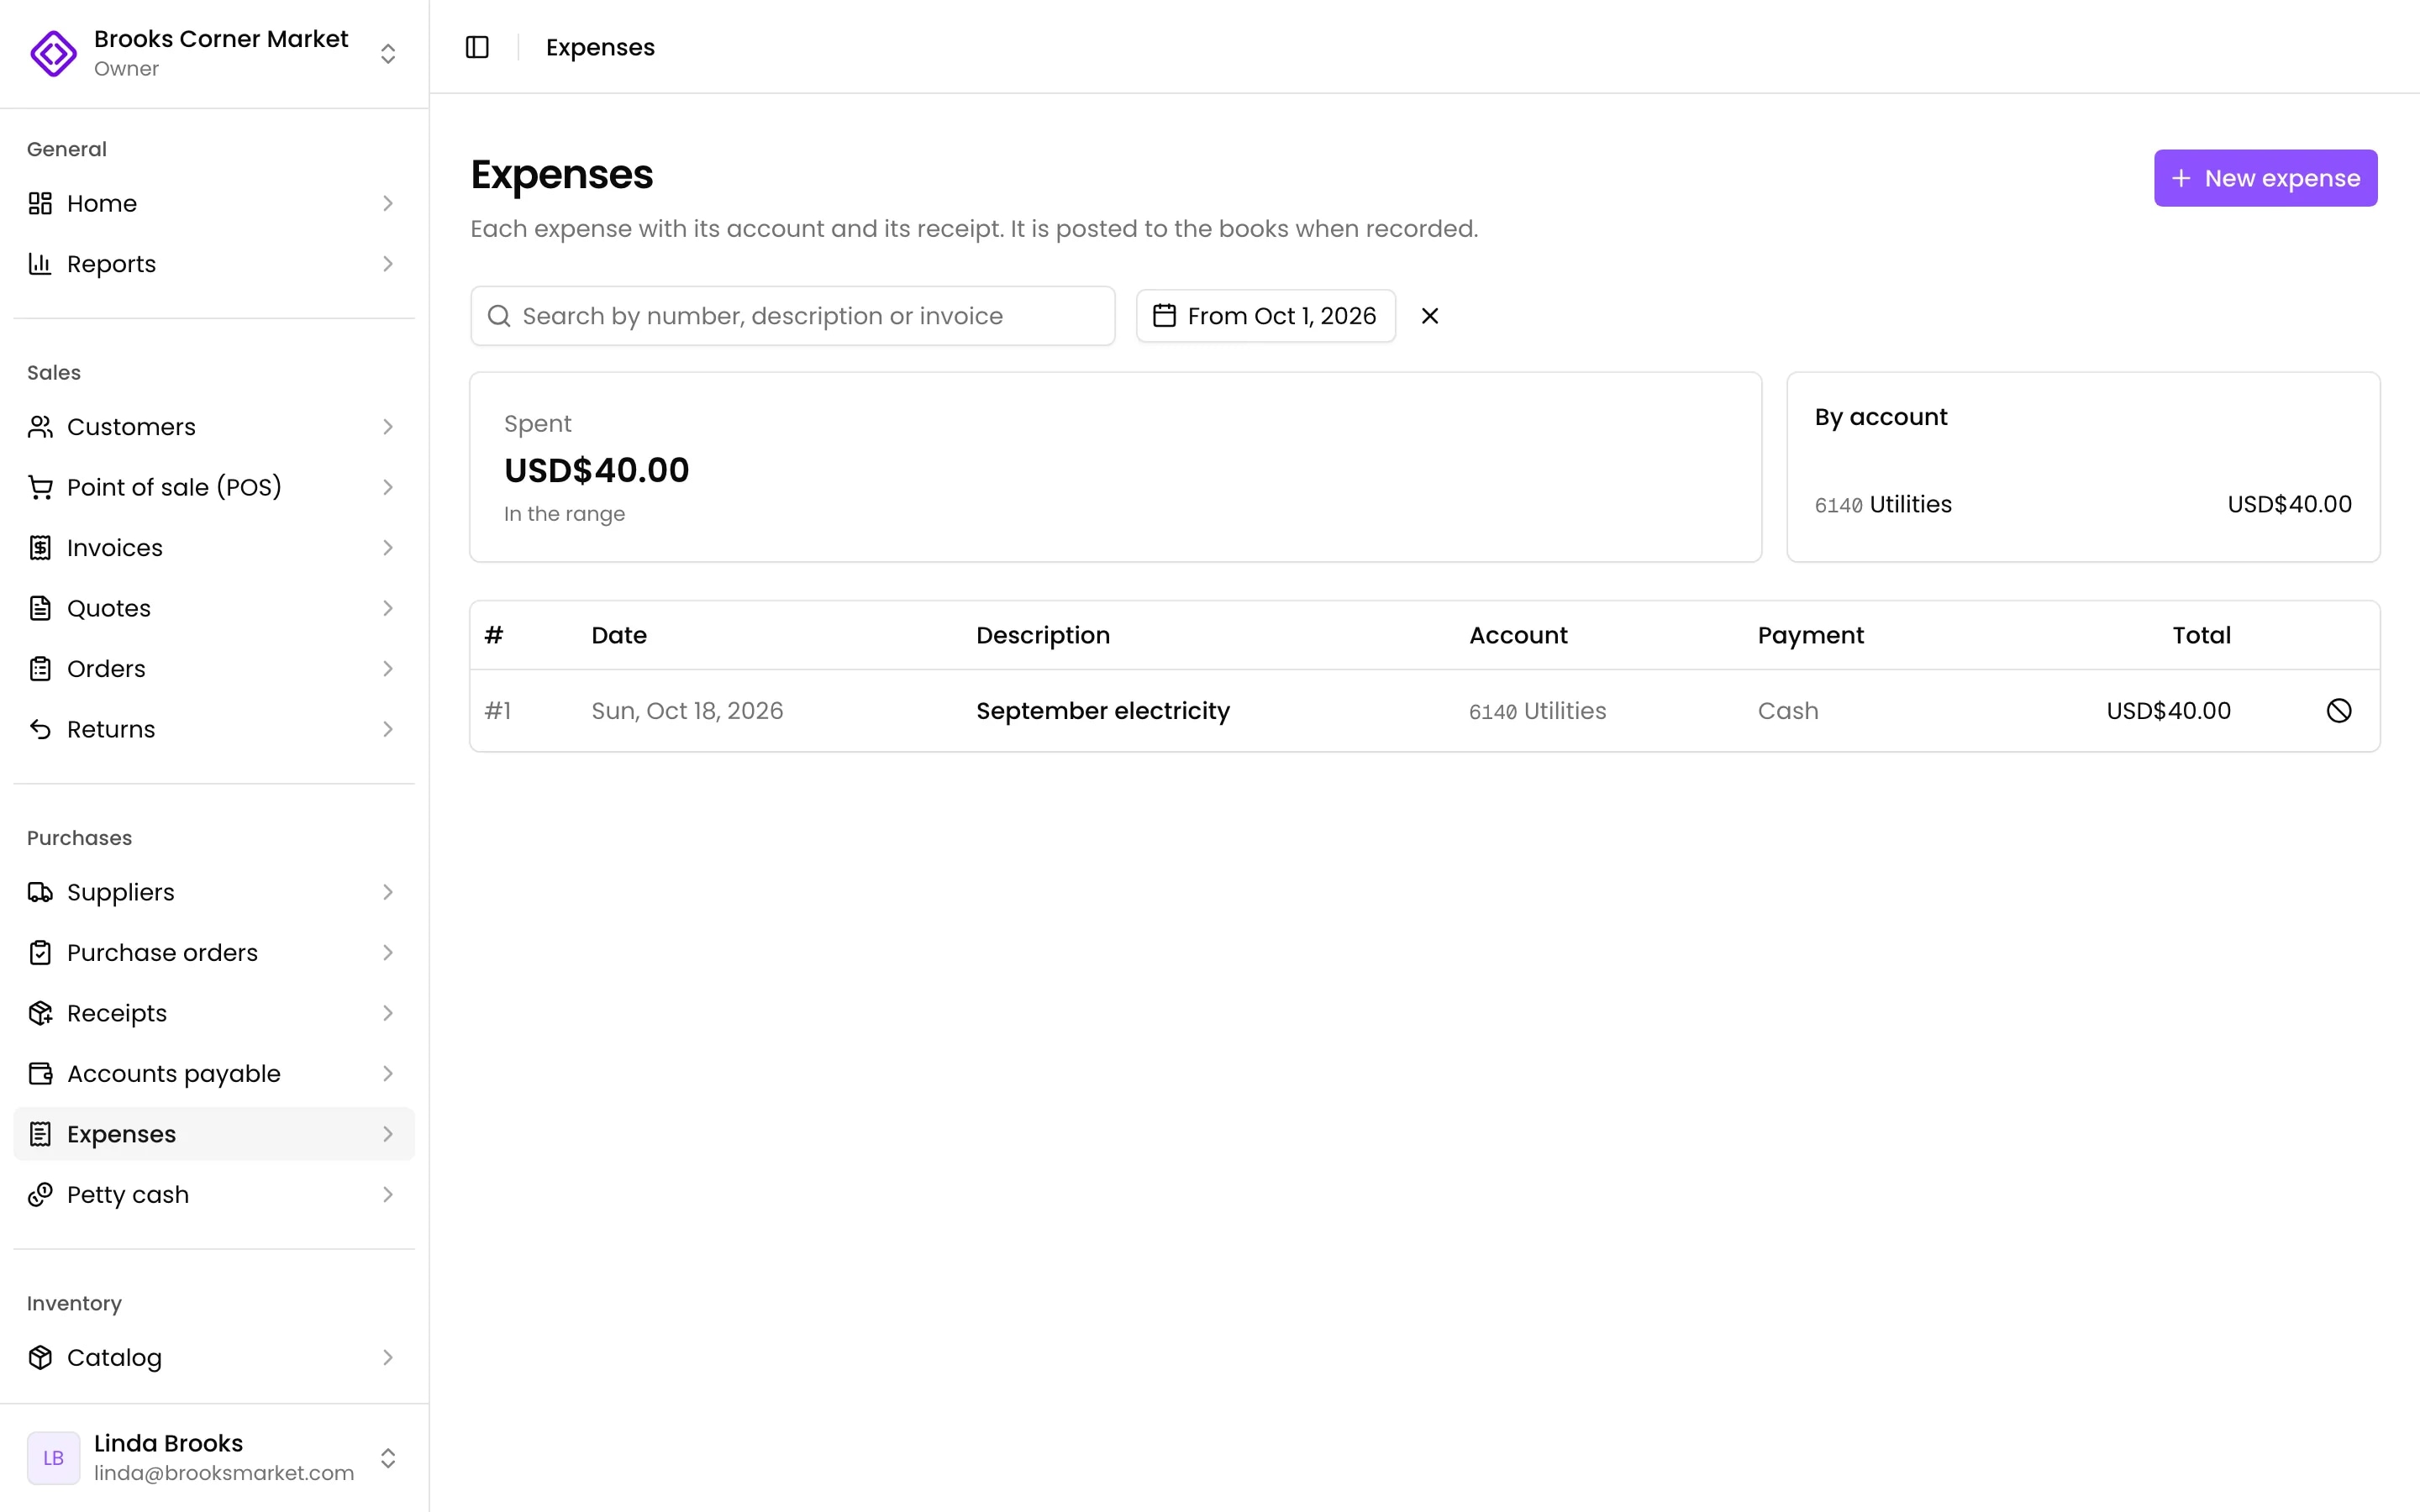
Task: Expand the Reports chevron
Action: point(388,264)
